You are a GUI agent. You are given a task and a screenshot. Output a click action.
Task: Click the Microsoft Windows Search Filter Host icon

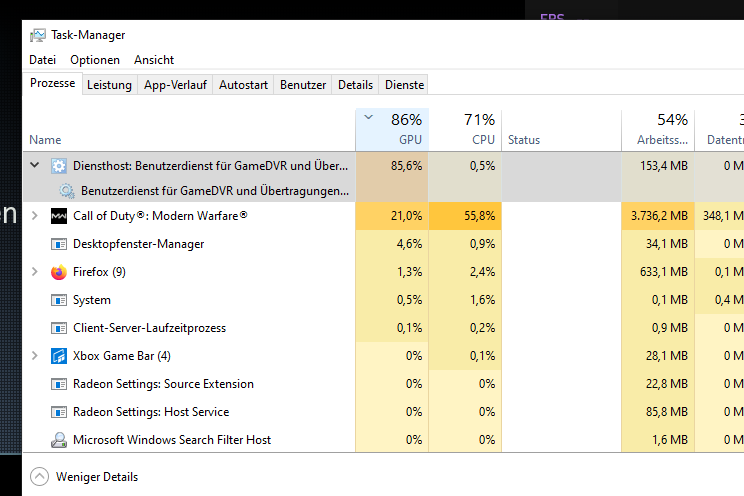pyautogui.click(x=59, y=440)
